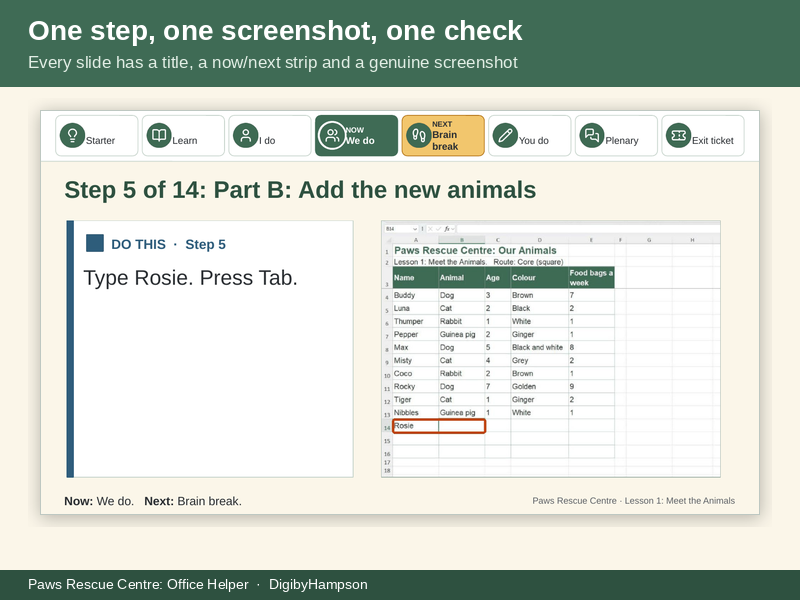Click the 'Animal' table header cell
The width and height of the screenshot is (800, 600).
(462, 278)
